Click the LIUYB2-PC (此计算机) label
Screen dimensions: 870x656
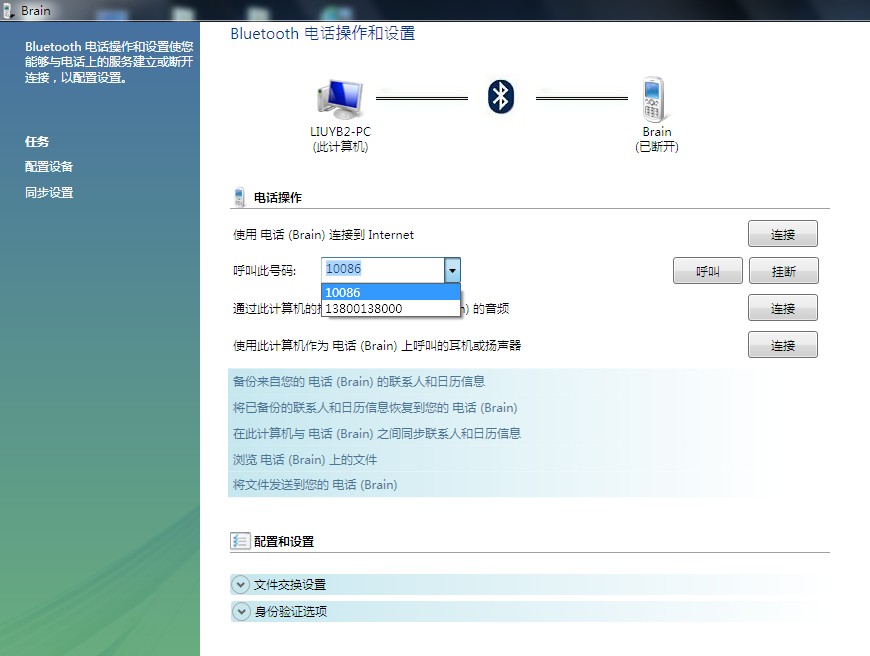pyautogui.click(x=340, y=139)
